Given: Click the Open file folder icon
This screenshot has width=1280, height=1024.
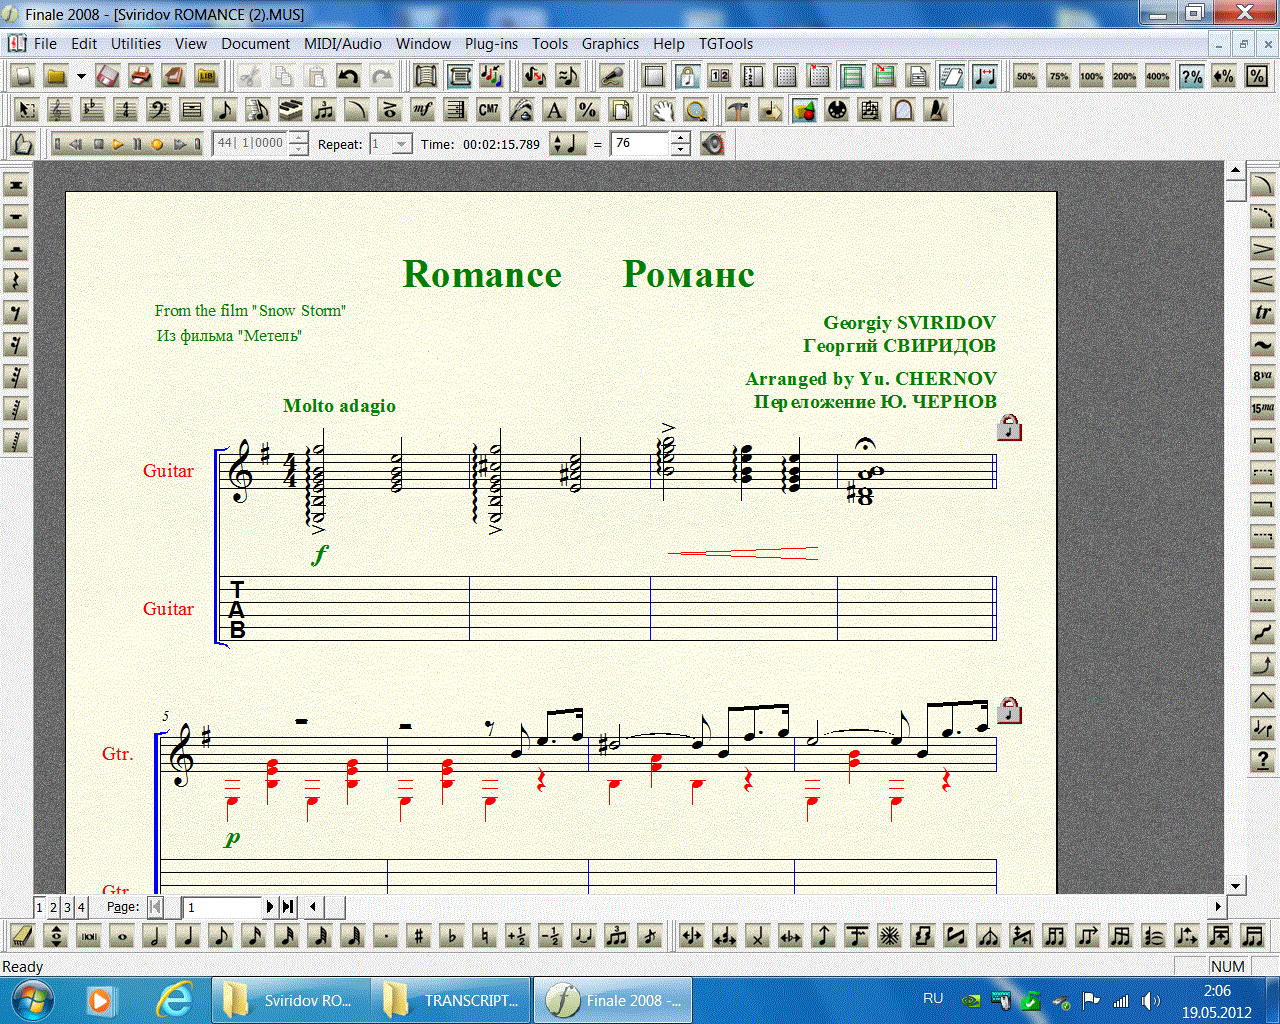Looking at the screenshot, I should pos(56,76).
